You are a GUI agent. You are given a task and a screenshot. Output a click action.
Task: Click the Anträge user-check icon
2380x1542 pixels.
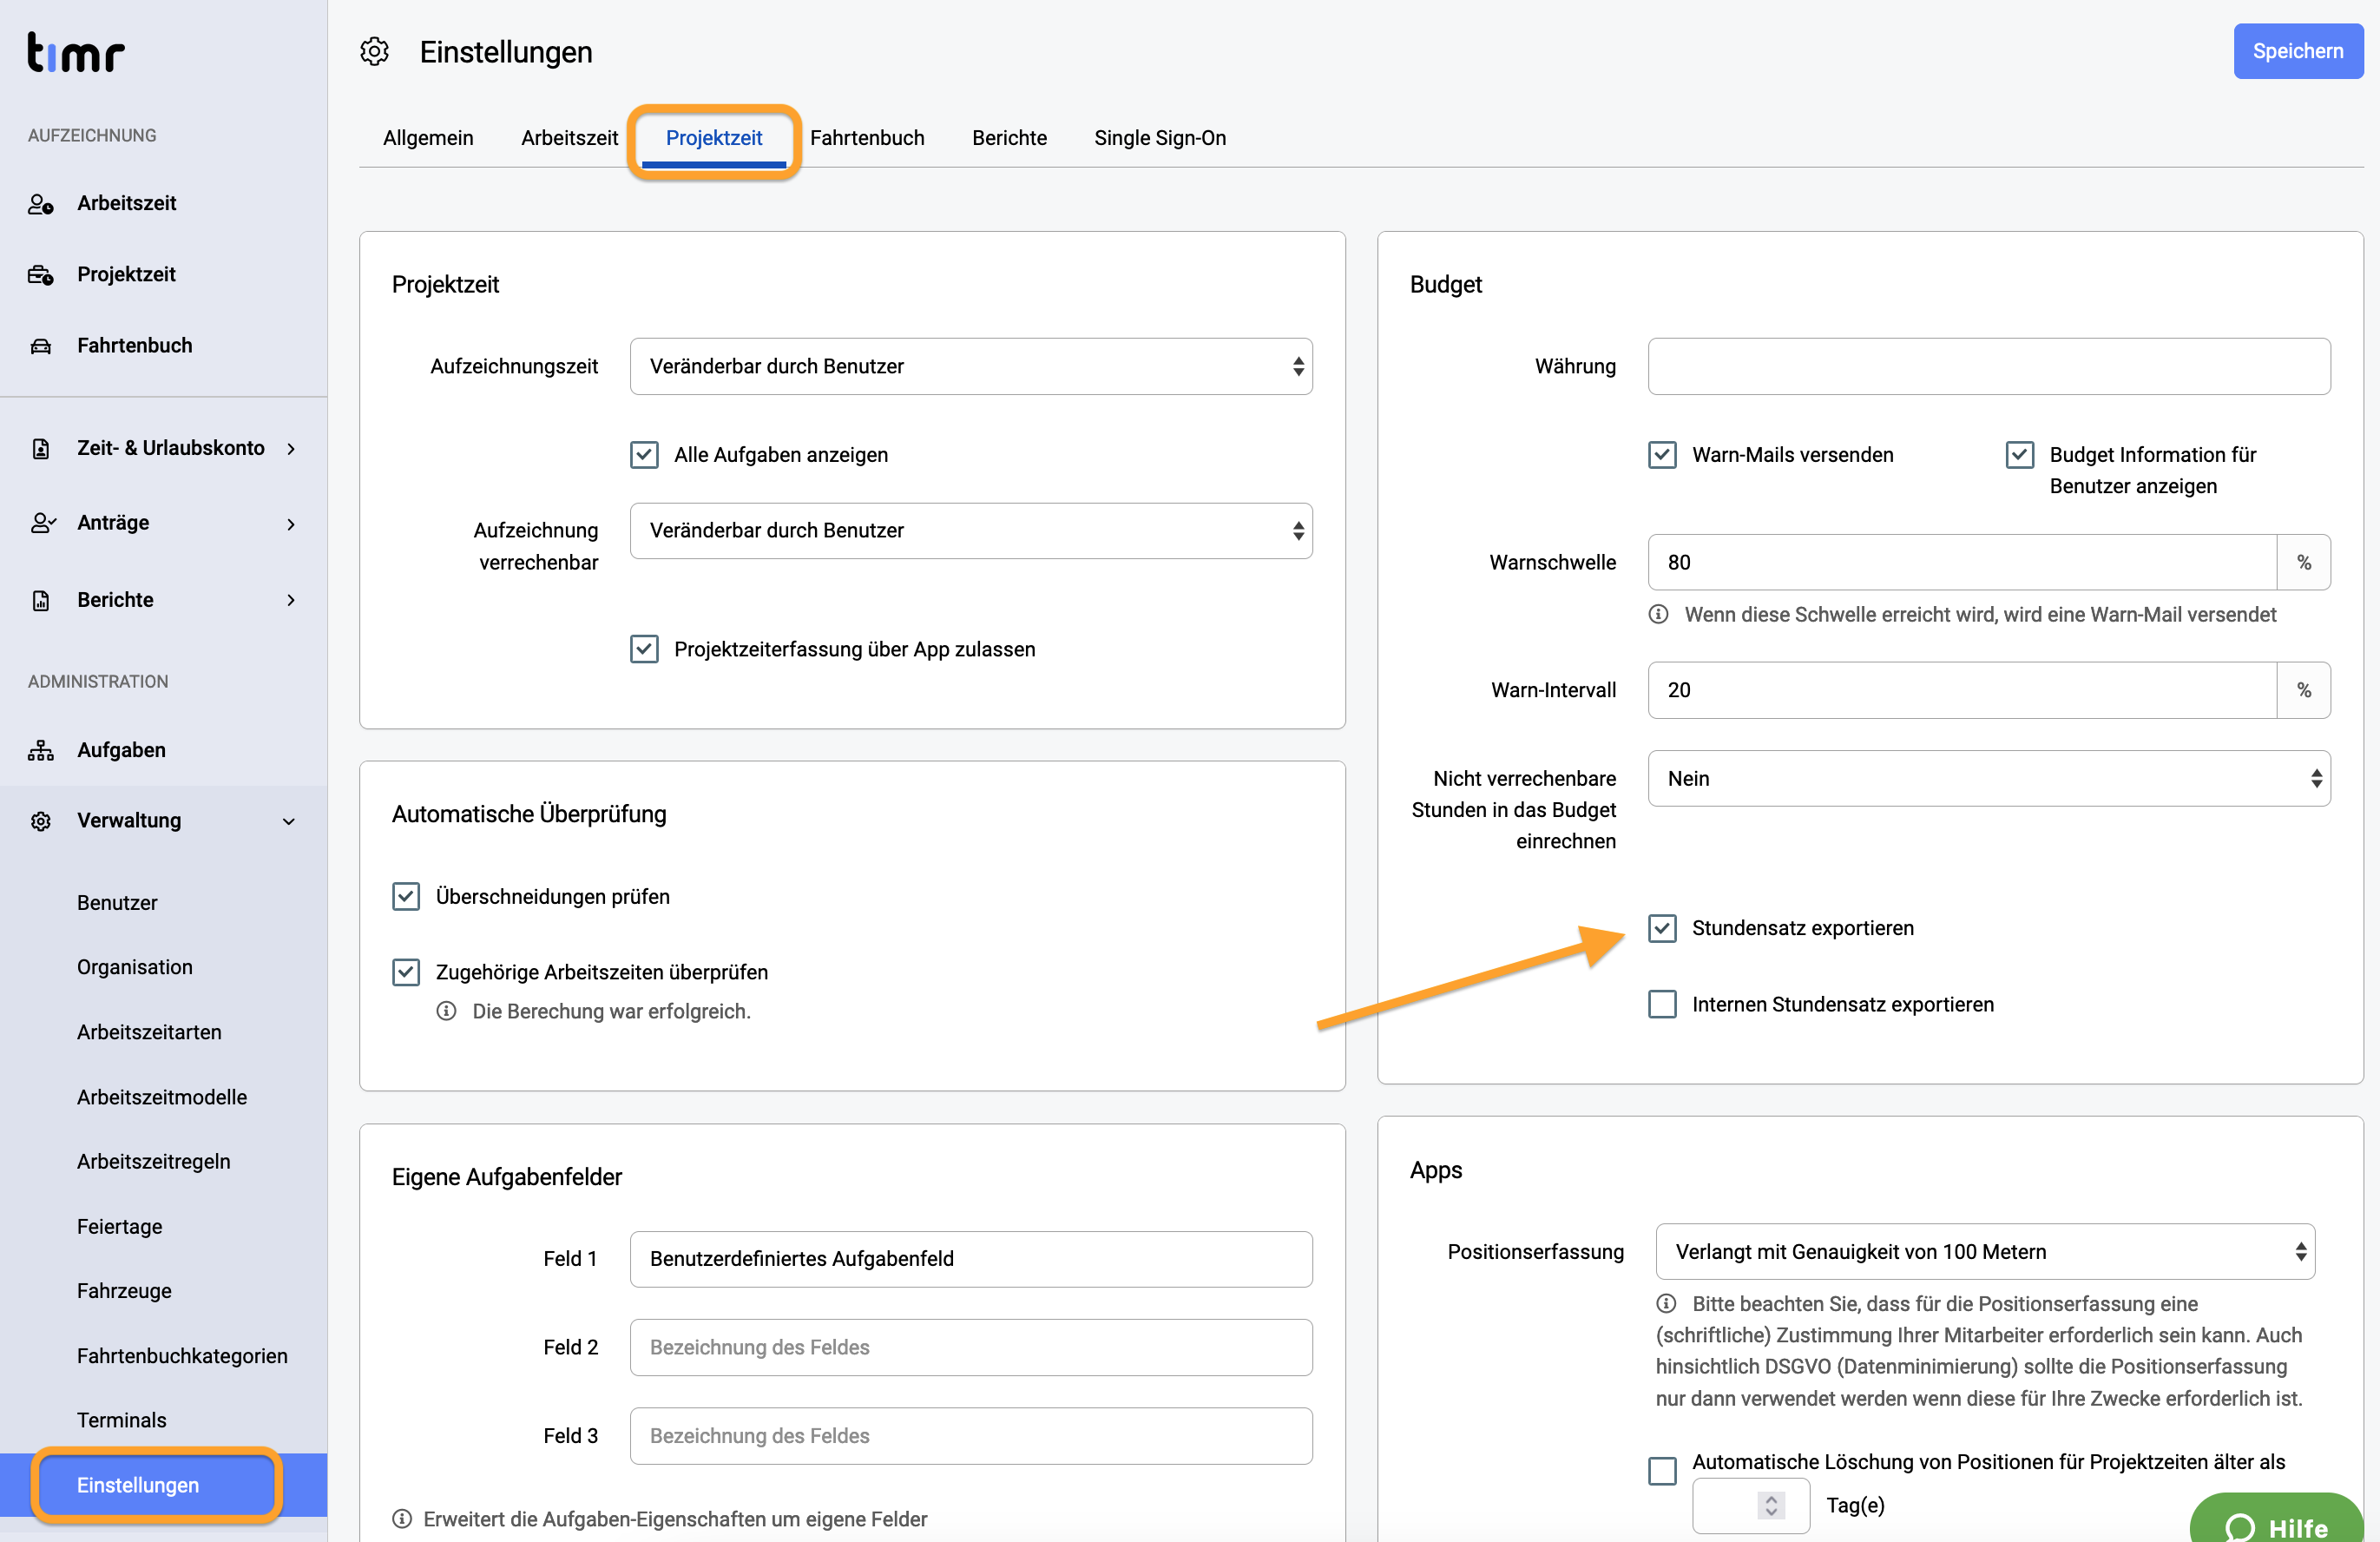coord(42,523)
